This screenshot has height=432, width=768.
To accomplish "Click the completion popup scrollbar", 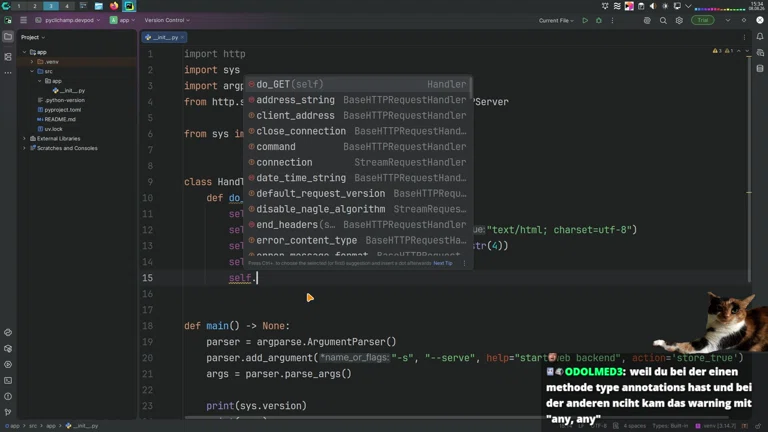I will pyautogui.click(x=471, y=88).
